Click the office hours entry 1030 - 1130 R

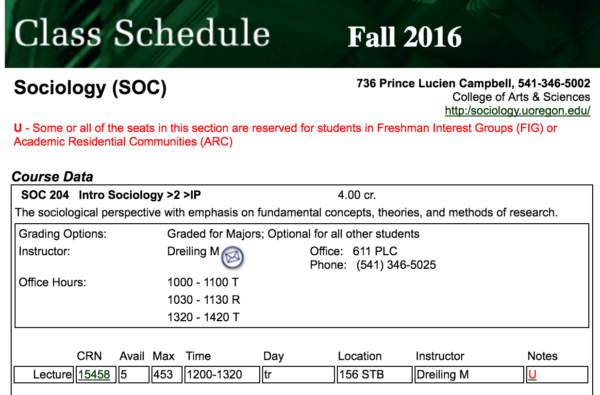click(204, 300)
